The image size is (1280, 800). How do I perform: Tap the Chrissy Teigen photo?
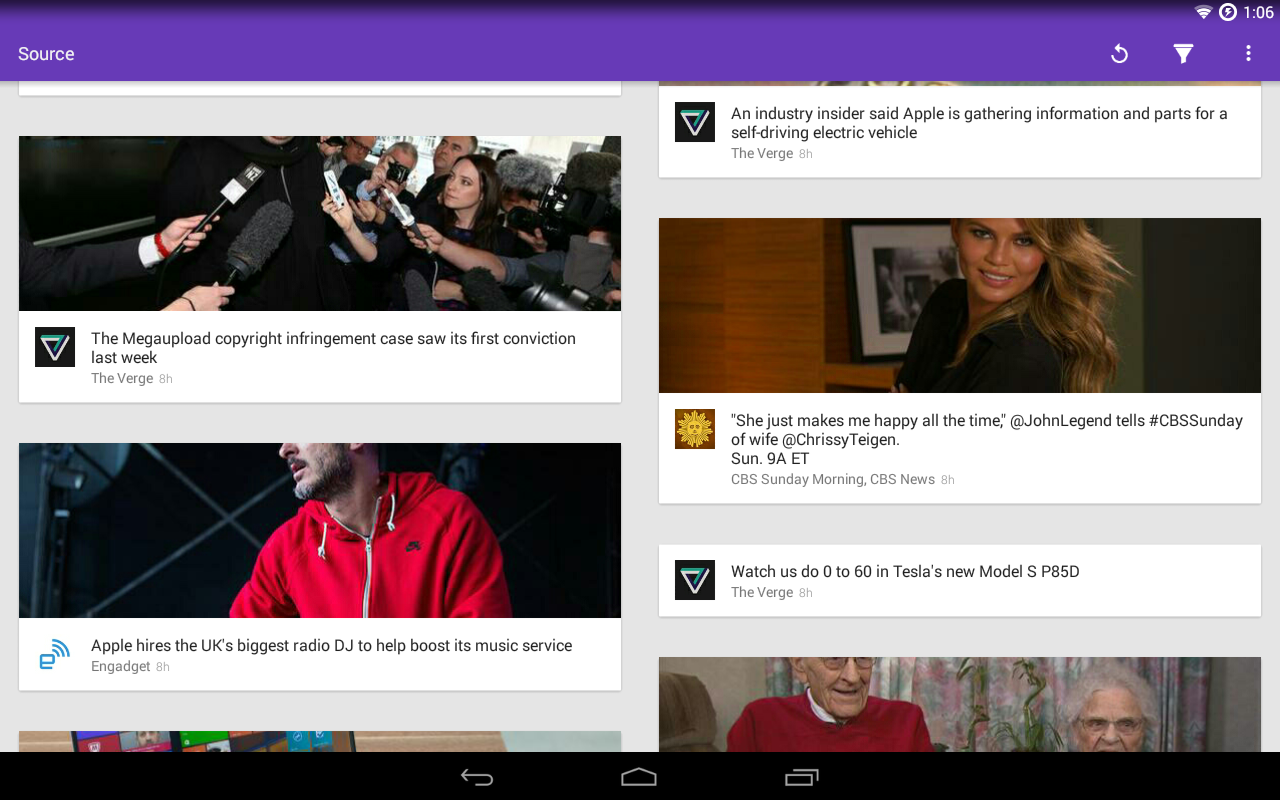click(959, 305)
